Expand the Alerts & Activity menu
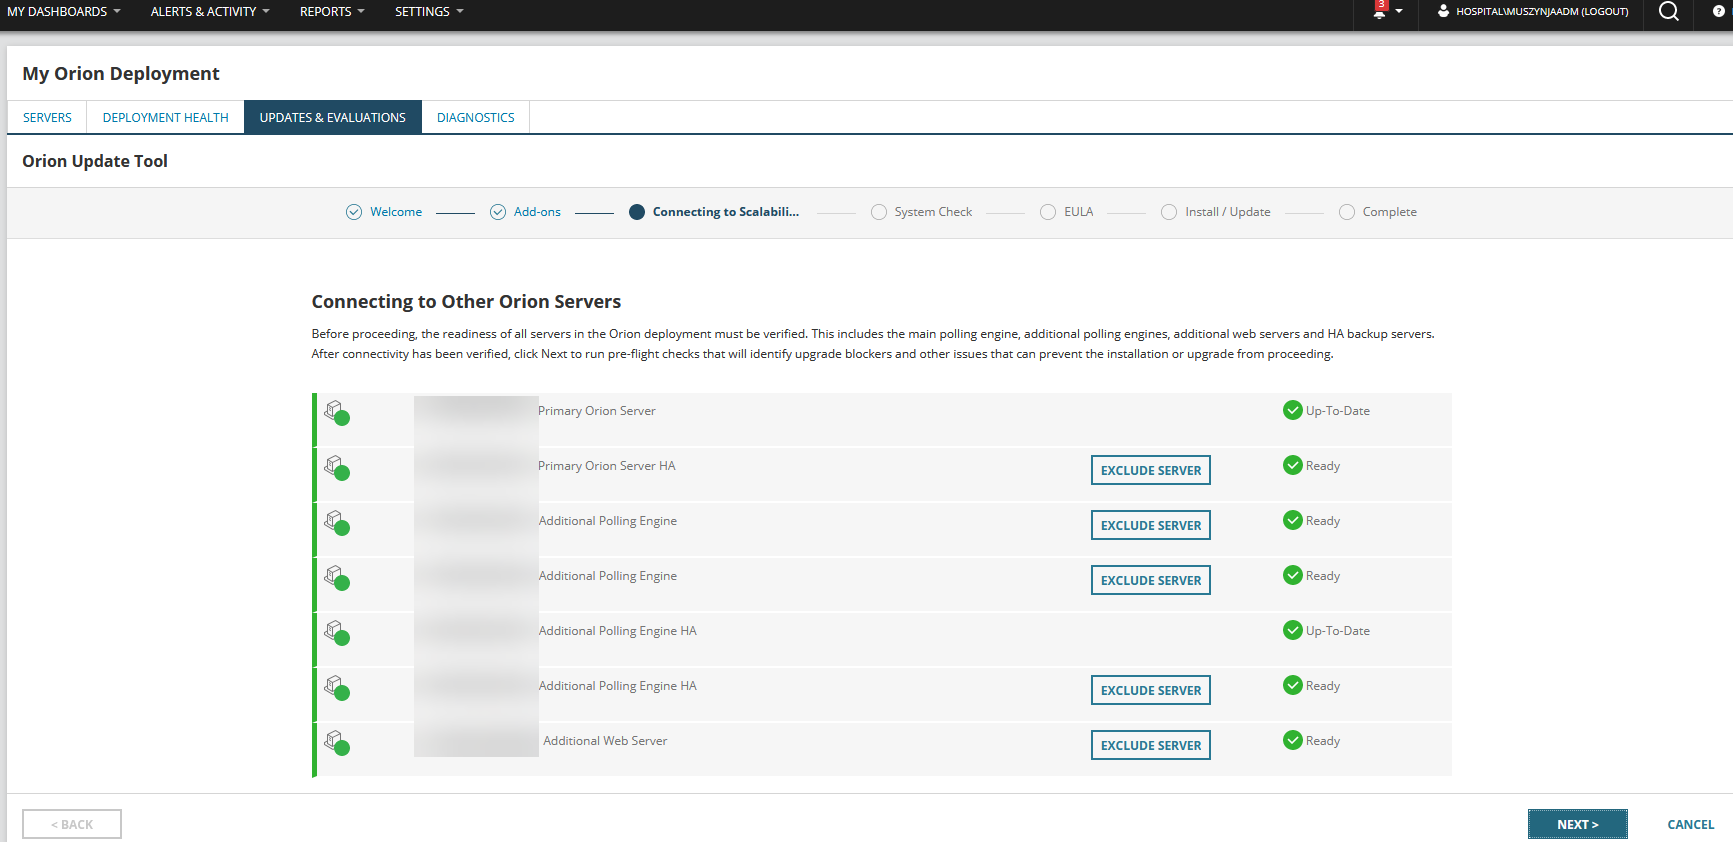1733x842 pixels. click(210, 12)
